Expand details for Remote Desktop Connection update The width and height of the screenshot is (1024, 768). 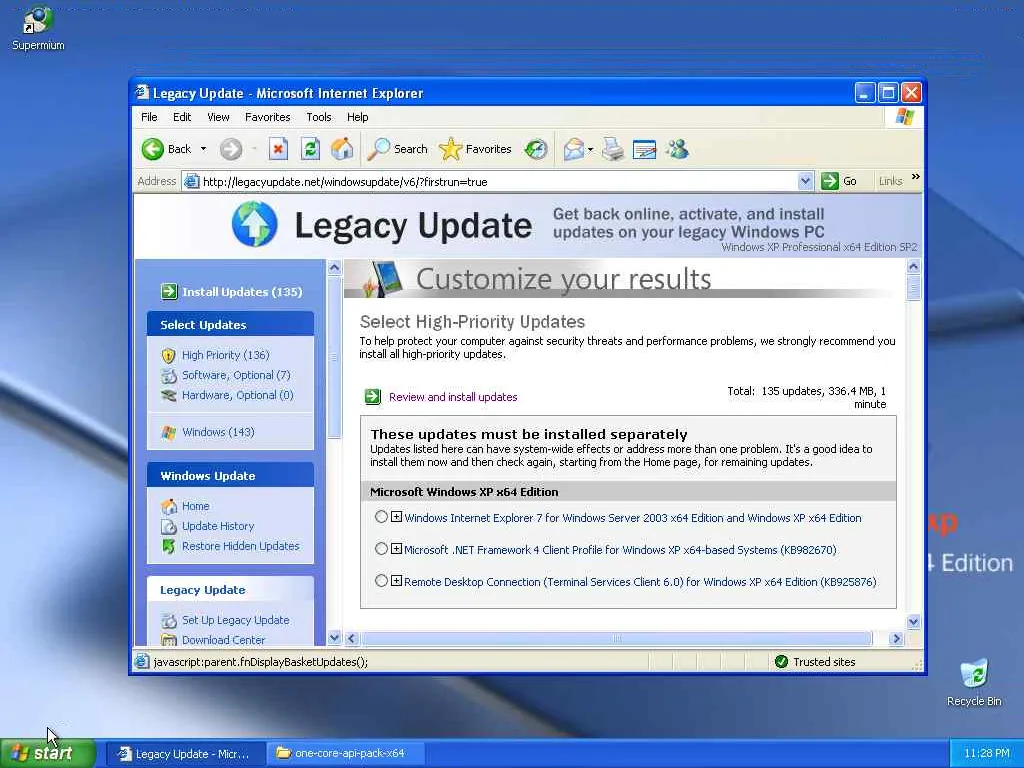pyautogui.click(x=396, y=581)
